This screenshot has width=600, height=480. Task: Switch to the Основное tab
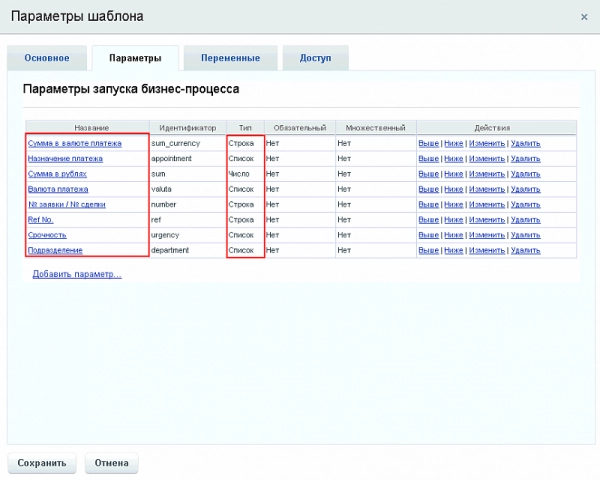point(46,58)
